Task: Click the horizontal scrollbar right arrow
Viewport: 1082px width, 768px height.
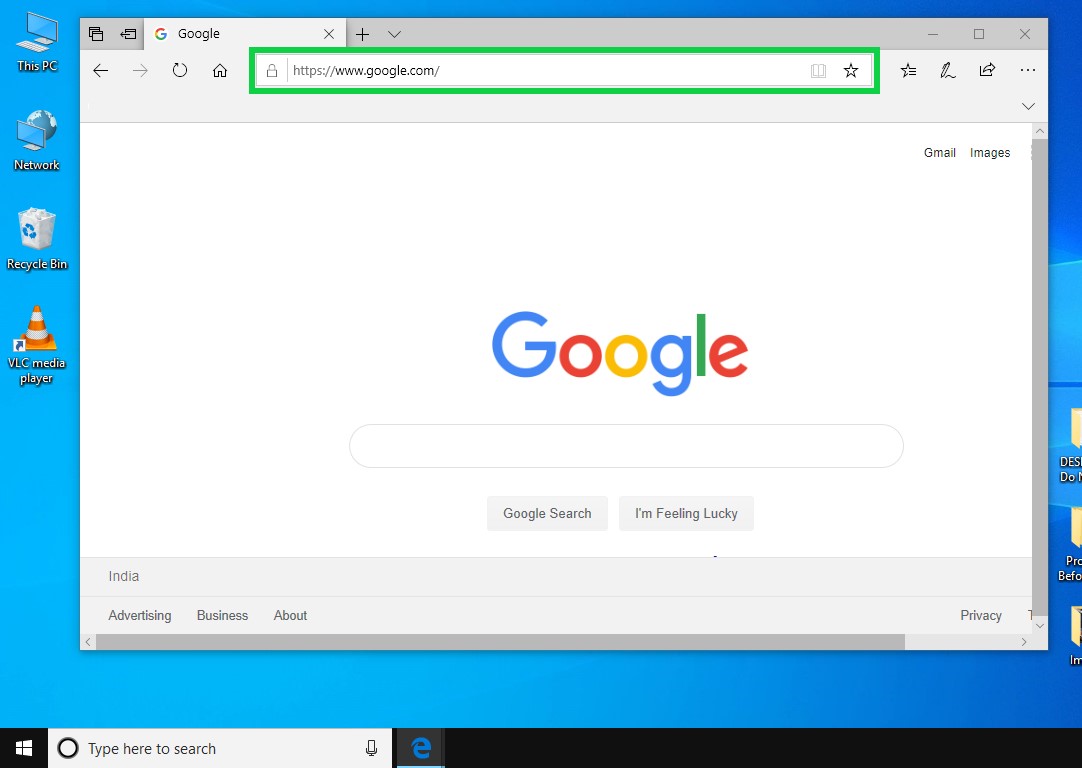Action: click(x=1024, y=642)
